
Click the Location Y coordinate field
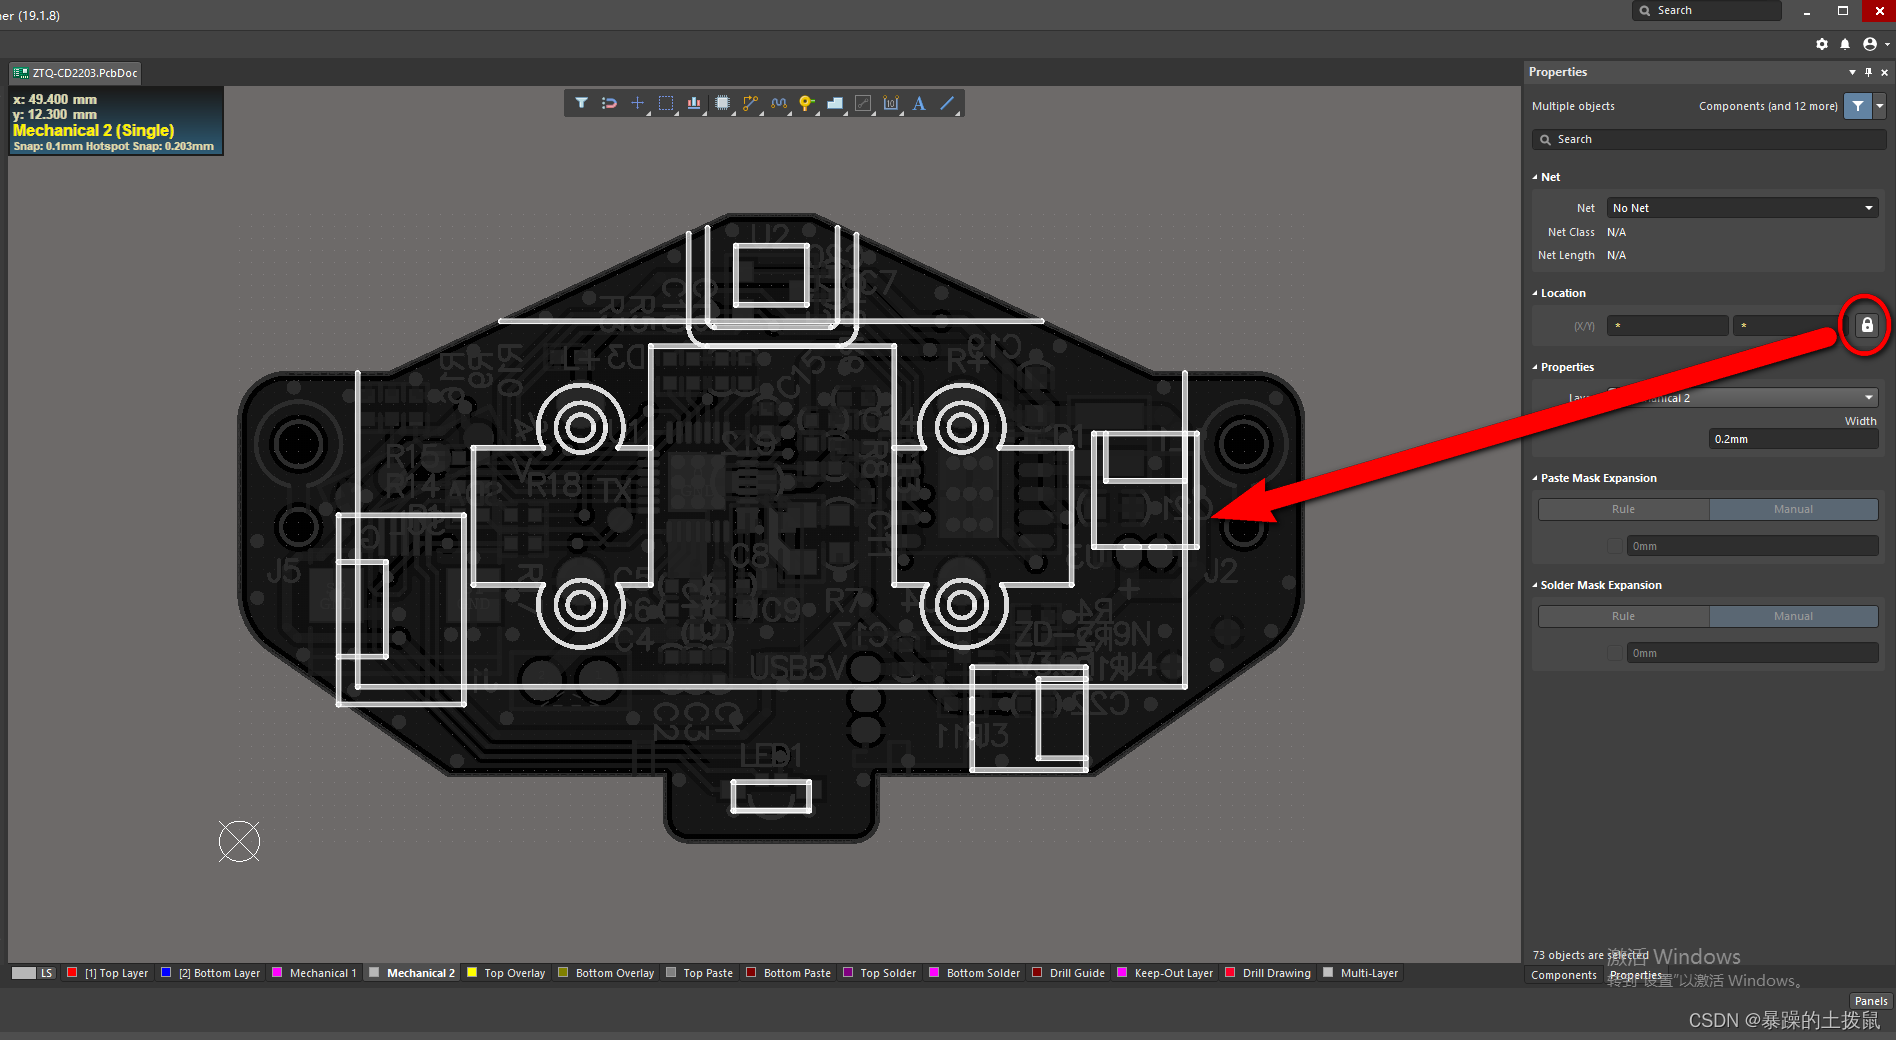point(1790,326)
